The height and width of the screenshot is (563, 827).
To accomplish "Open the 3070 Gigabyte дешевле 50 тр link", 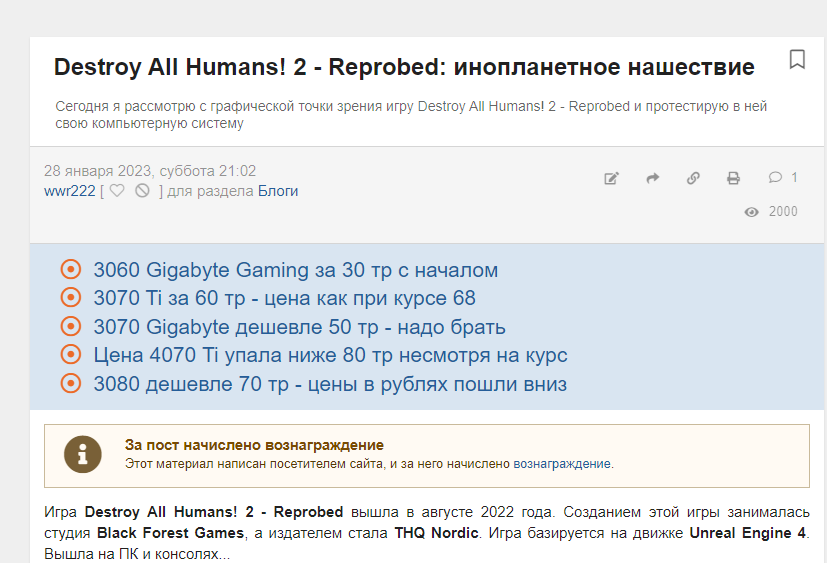I will (x=299, y=327).
